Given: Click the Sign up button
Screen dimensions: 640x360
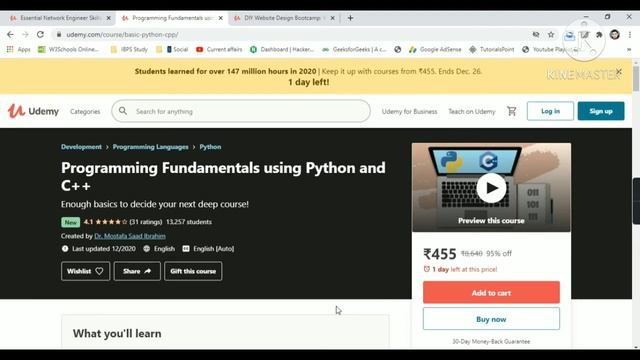Looking at the screenshot, I should pyautogui.click(x=601, y=111).
